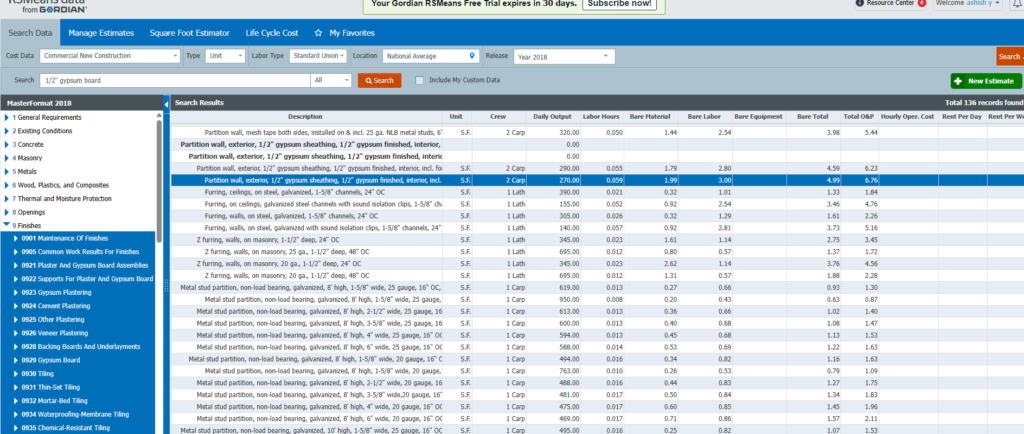The image size is (1024, 434).
Task: Open the Welcome ashish y user menu
Action: [967, 3]
